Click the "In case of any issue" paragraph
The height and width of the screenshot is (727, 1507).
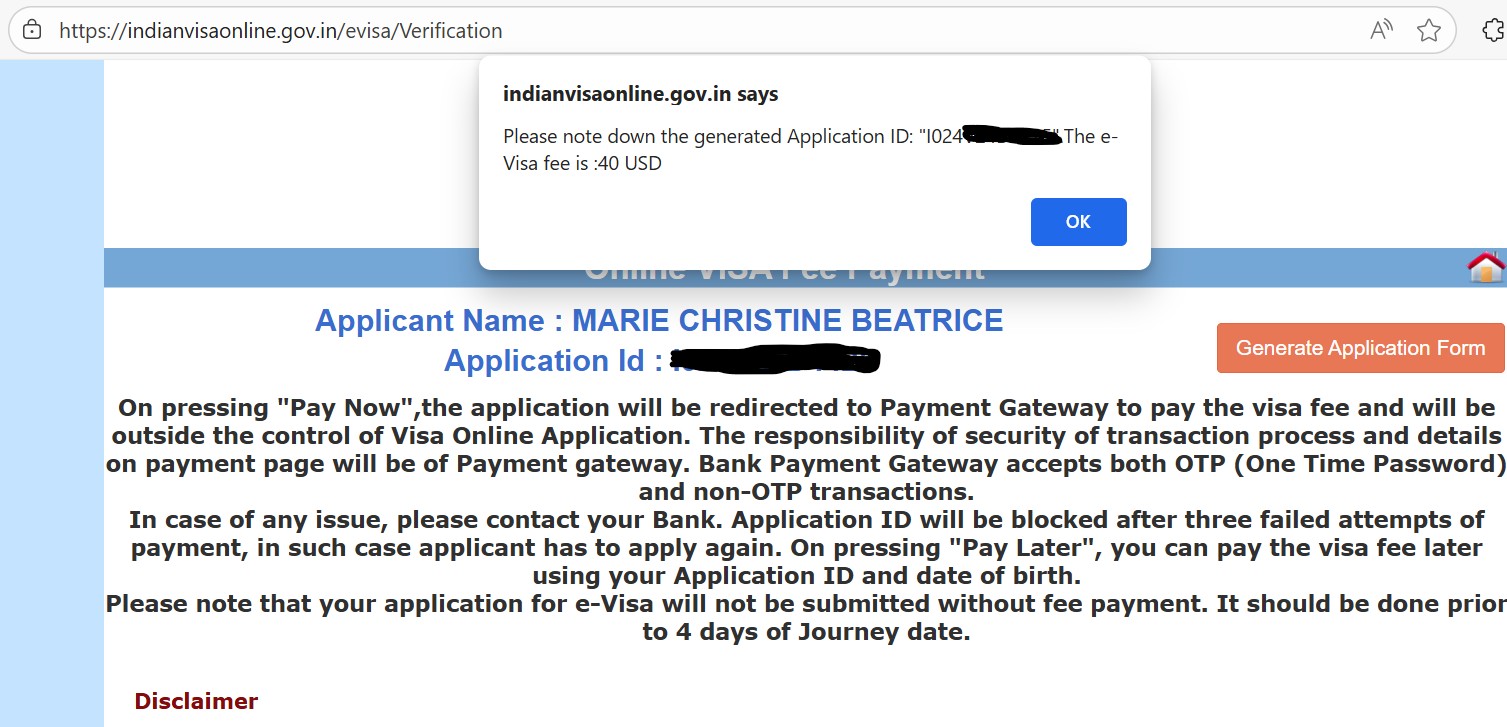click(x=806, y=548)
